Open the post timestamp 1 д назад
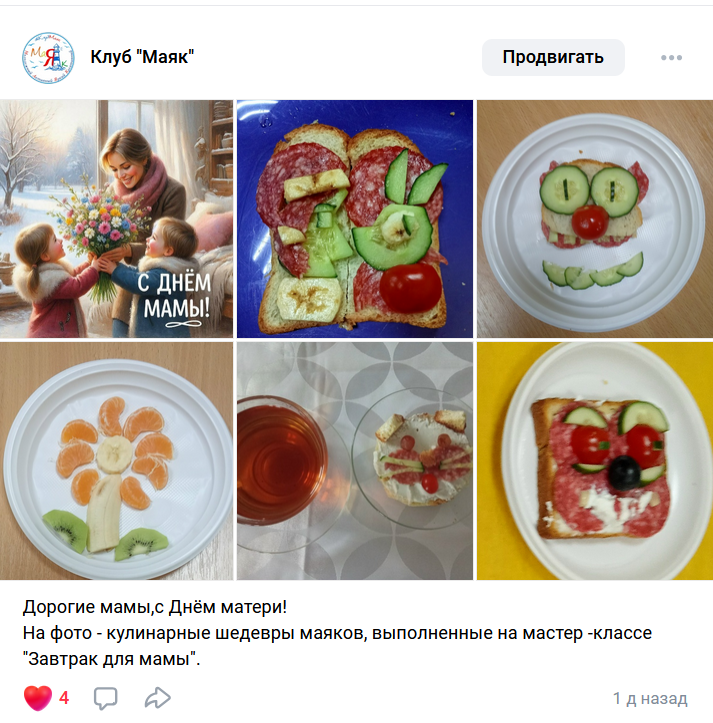Screen dimensions: 713x723 click(x=650, y=699)
